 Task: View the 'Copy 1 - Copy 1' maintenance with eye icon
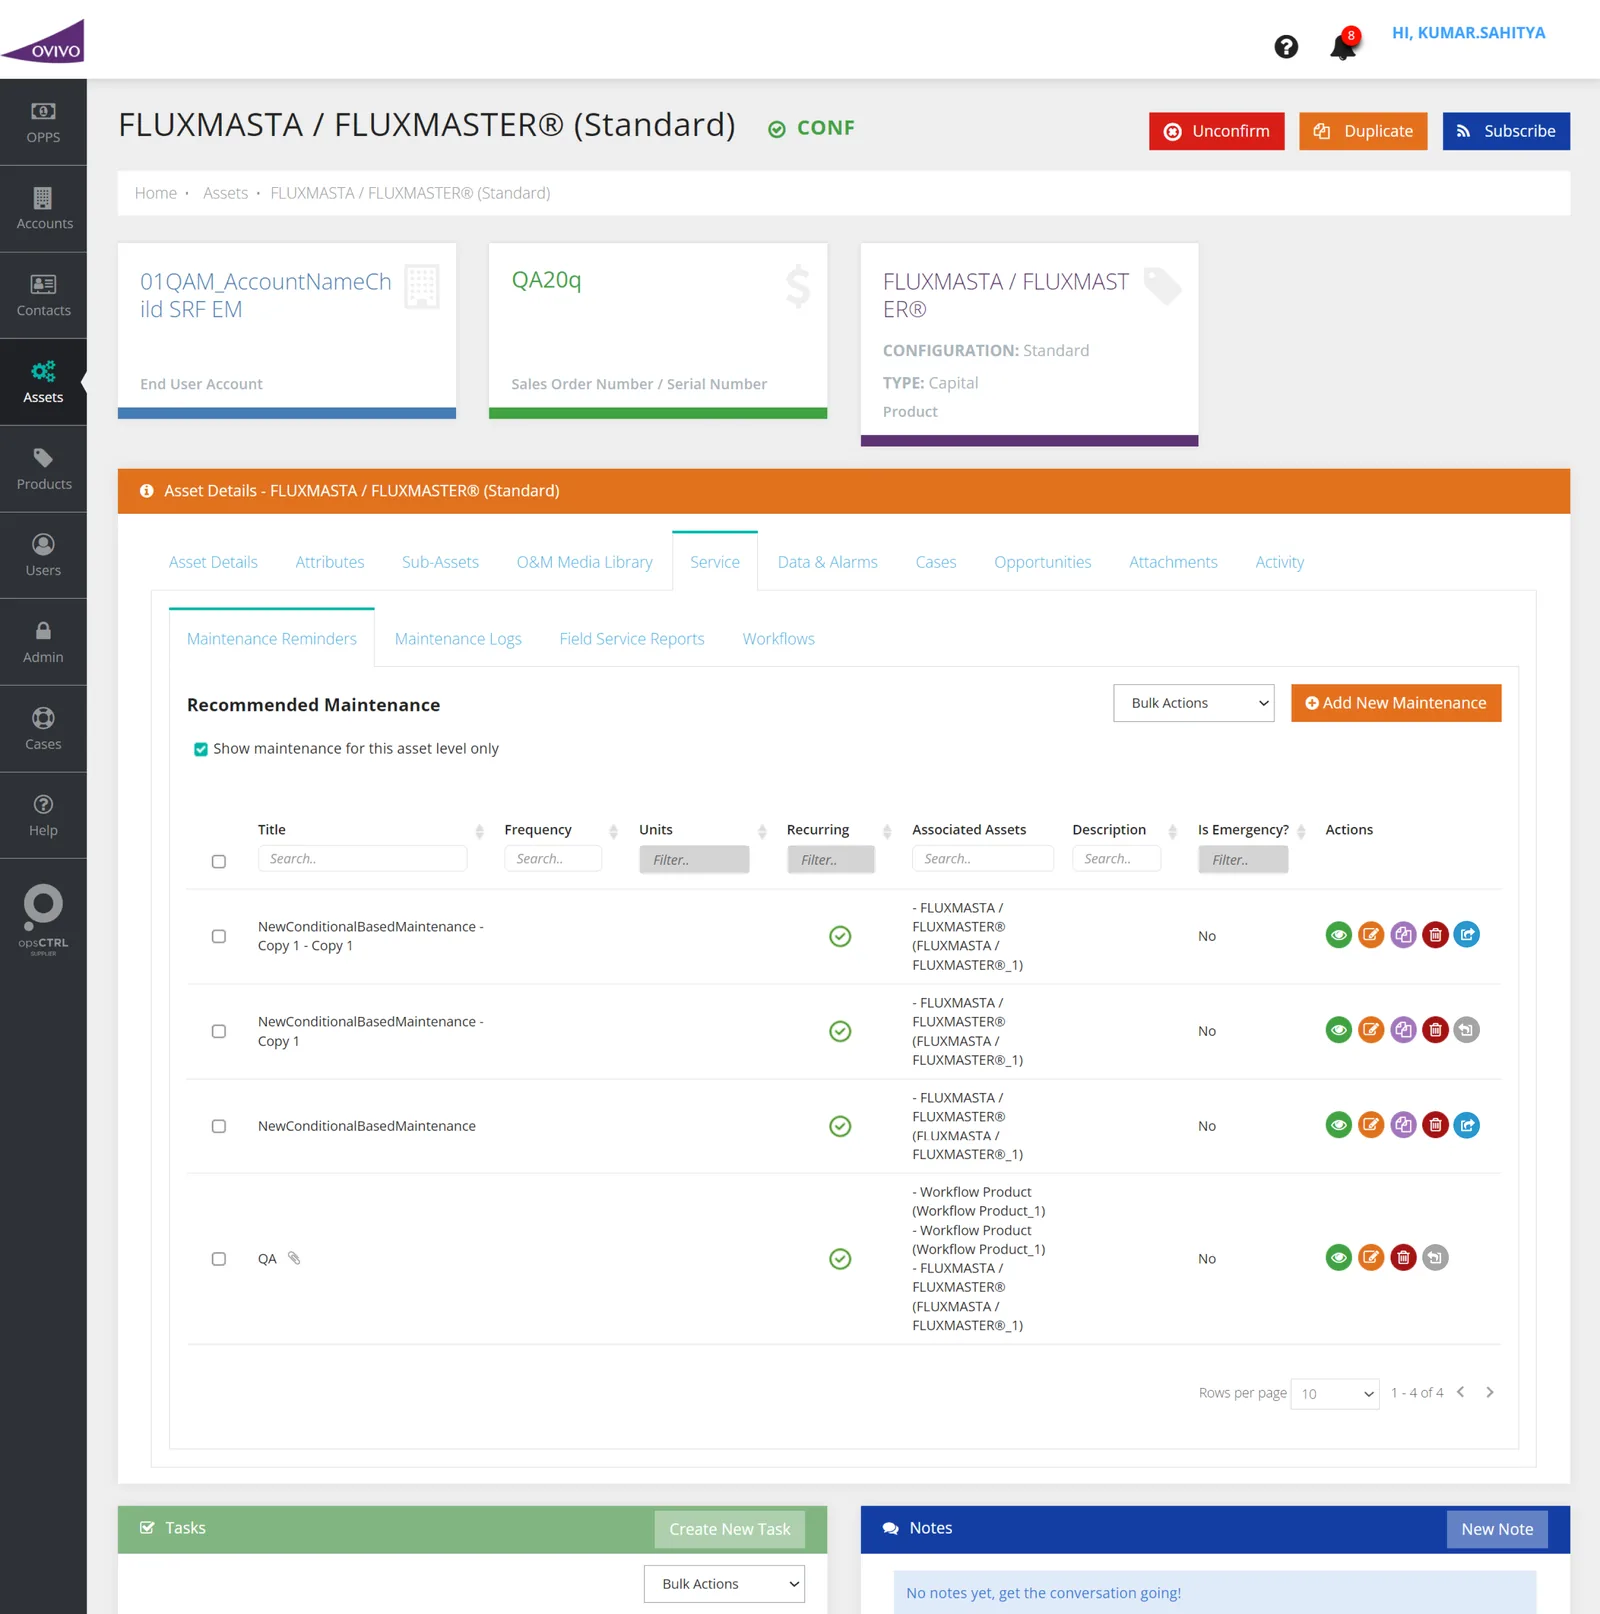pos(1338,935)
